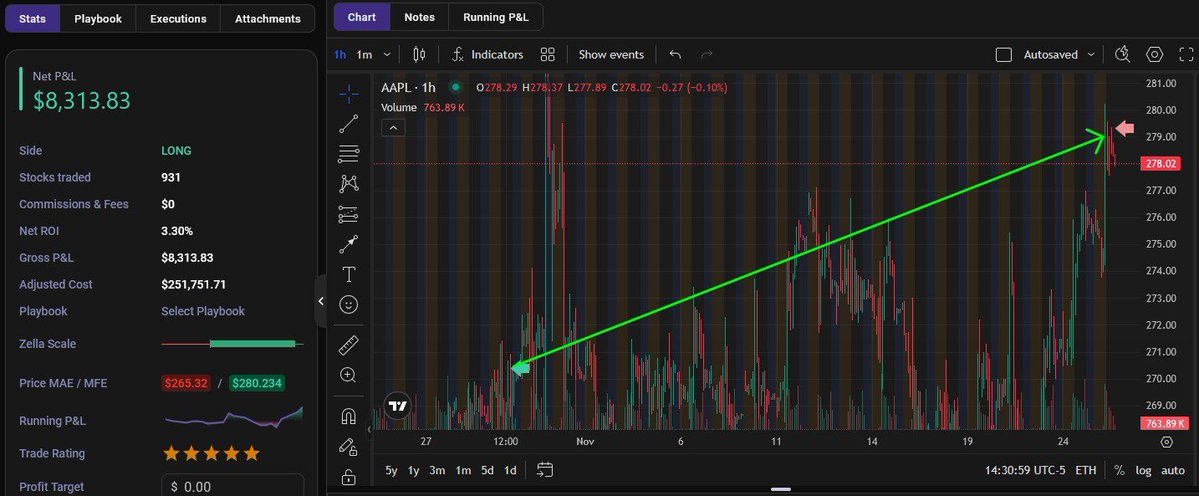Select the Chart tab

(x=362, y=17)
